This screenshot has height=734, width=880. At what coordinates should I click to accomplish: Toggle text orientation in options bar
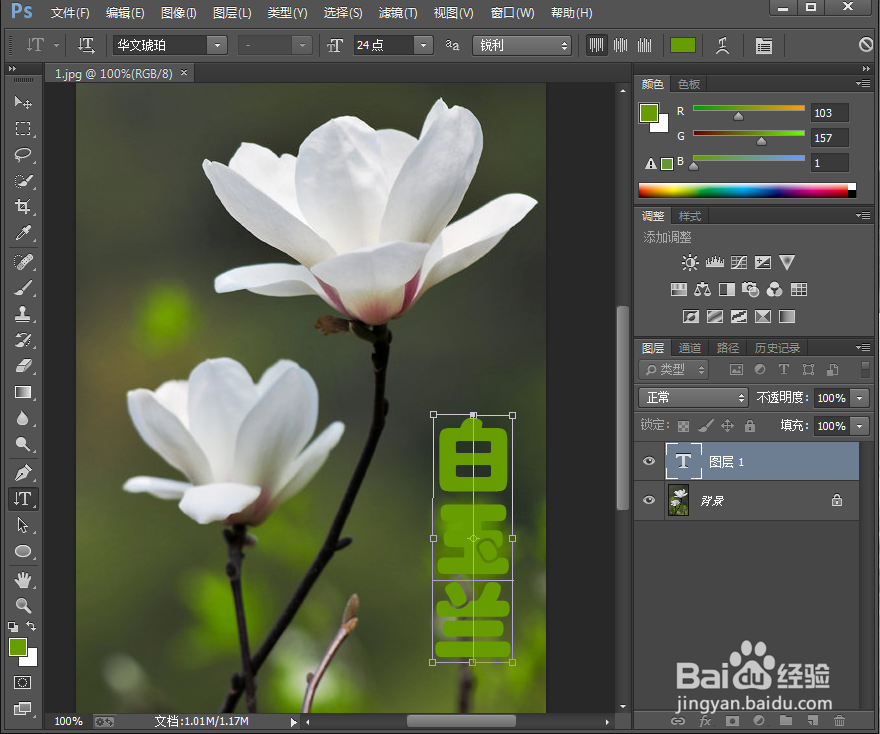86,45
